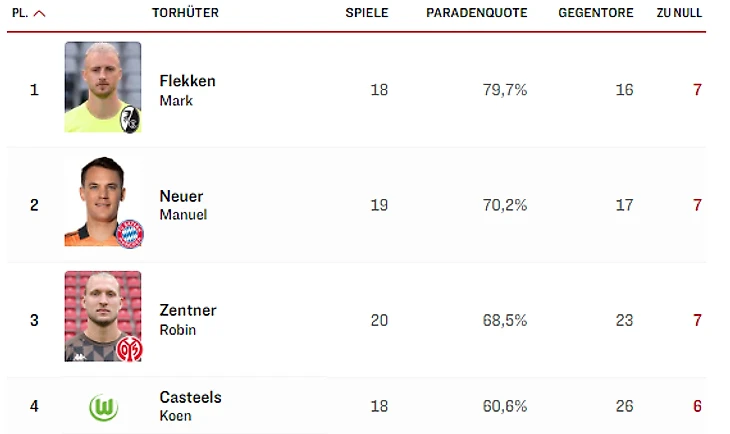Open the Zentner player link
The image size is (730, 434).
click(x=187, y=311)
